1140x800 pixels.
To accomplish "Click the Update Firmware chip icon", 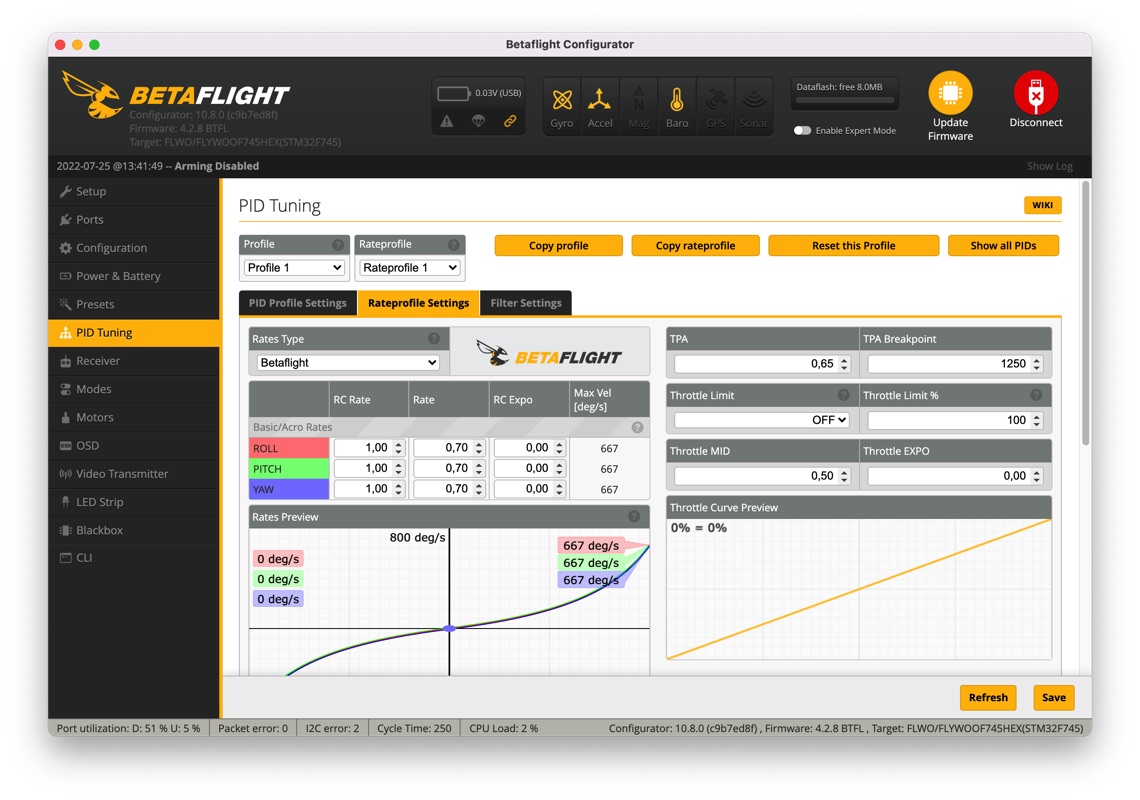I will click(x=950, y=93).
